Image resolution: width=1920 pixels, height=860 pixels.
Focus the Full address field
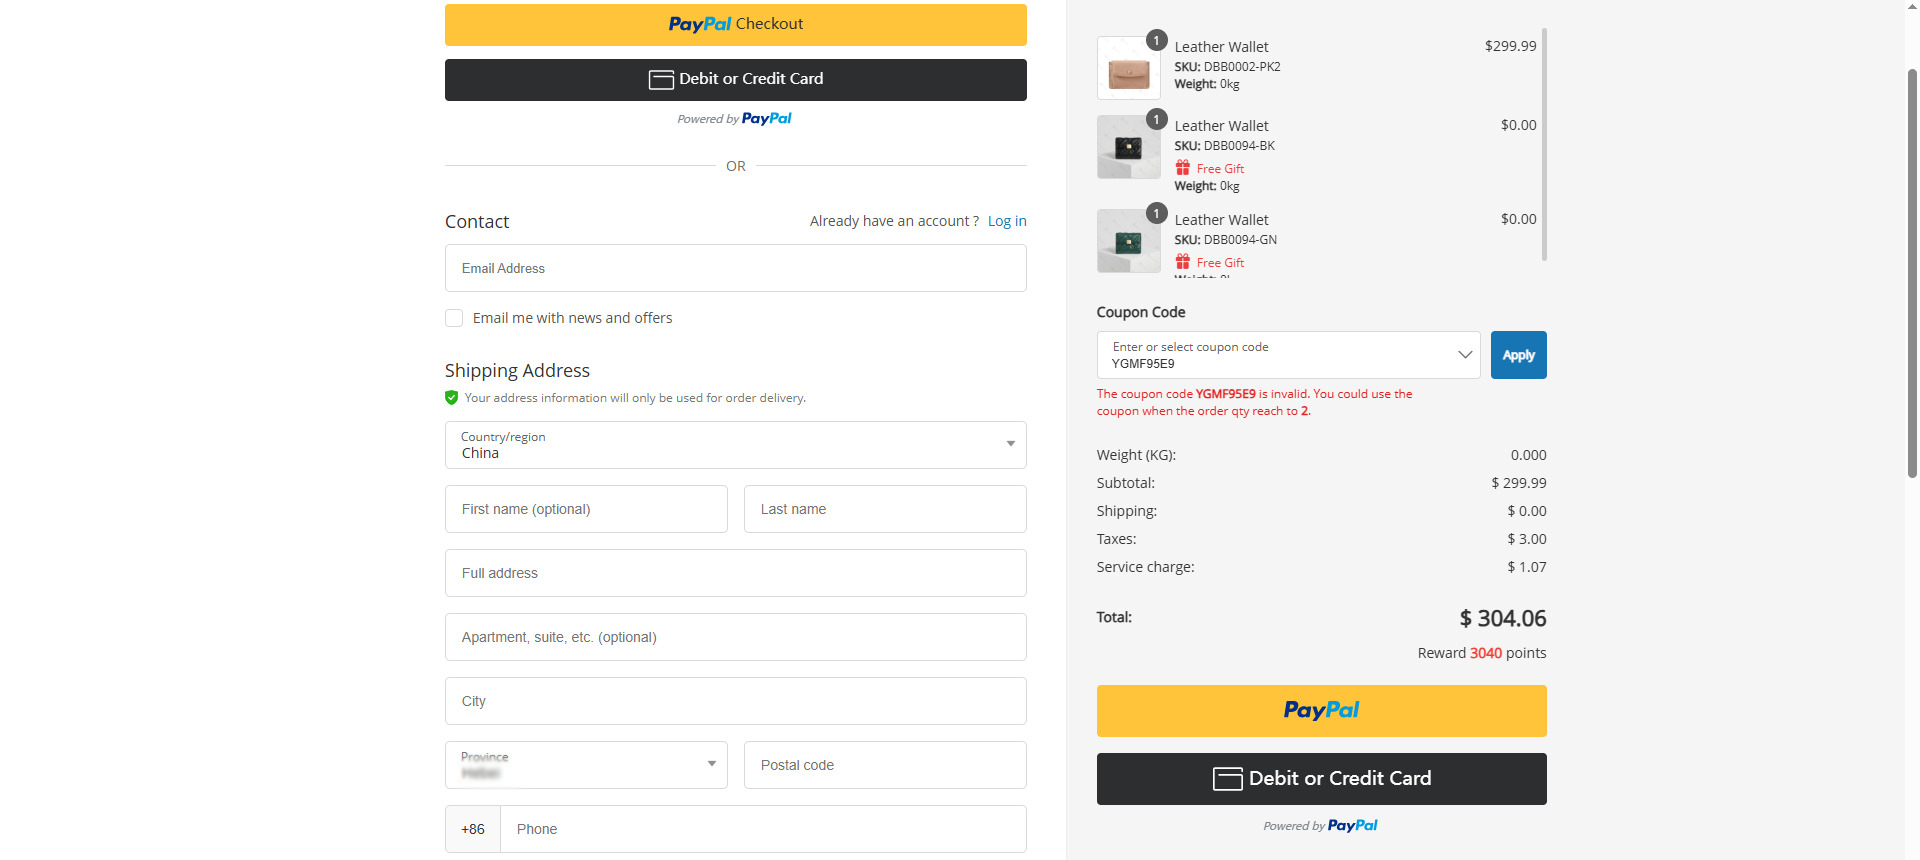pyautogui.click(x=735, y=573)
